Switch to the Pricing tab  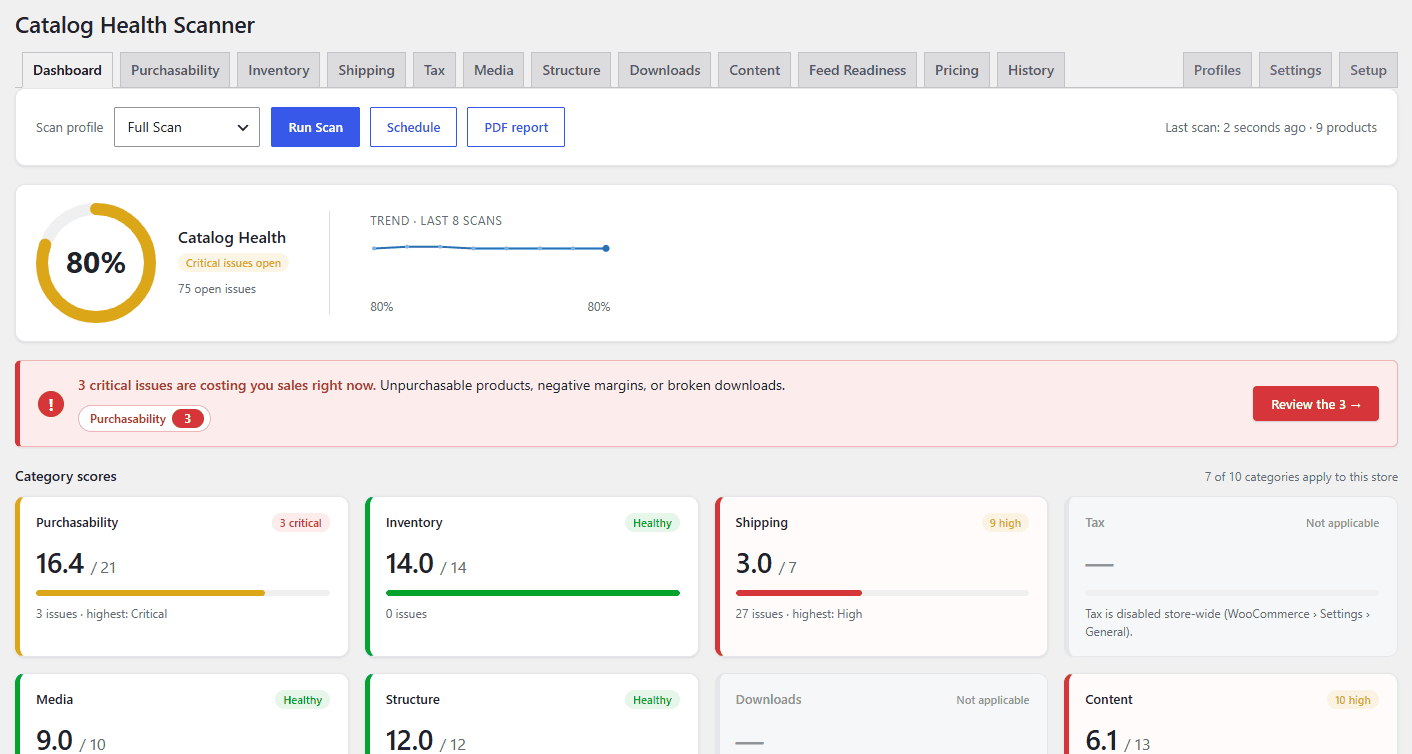(x=957, y=70)
